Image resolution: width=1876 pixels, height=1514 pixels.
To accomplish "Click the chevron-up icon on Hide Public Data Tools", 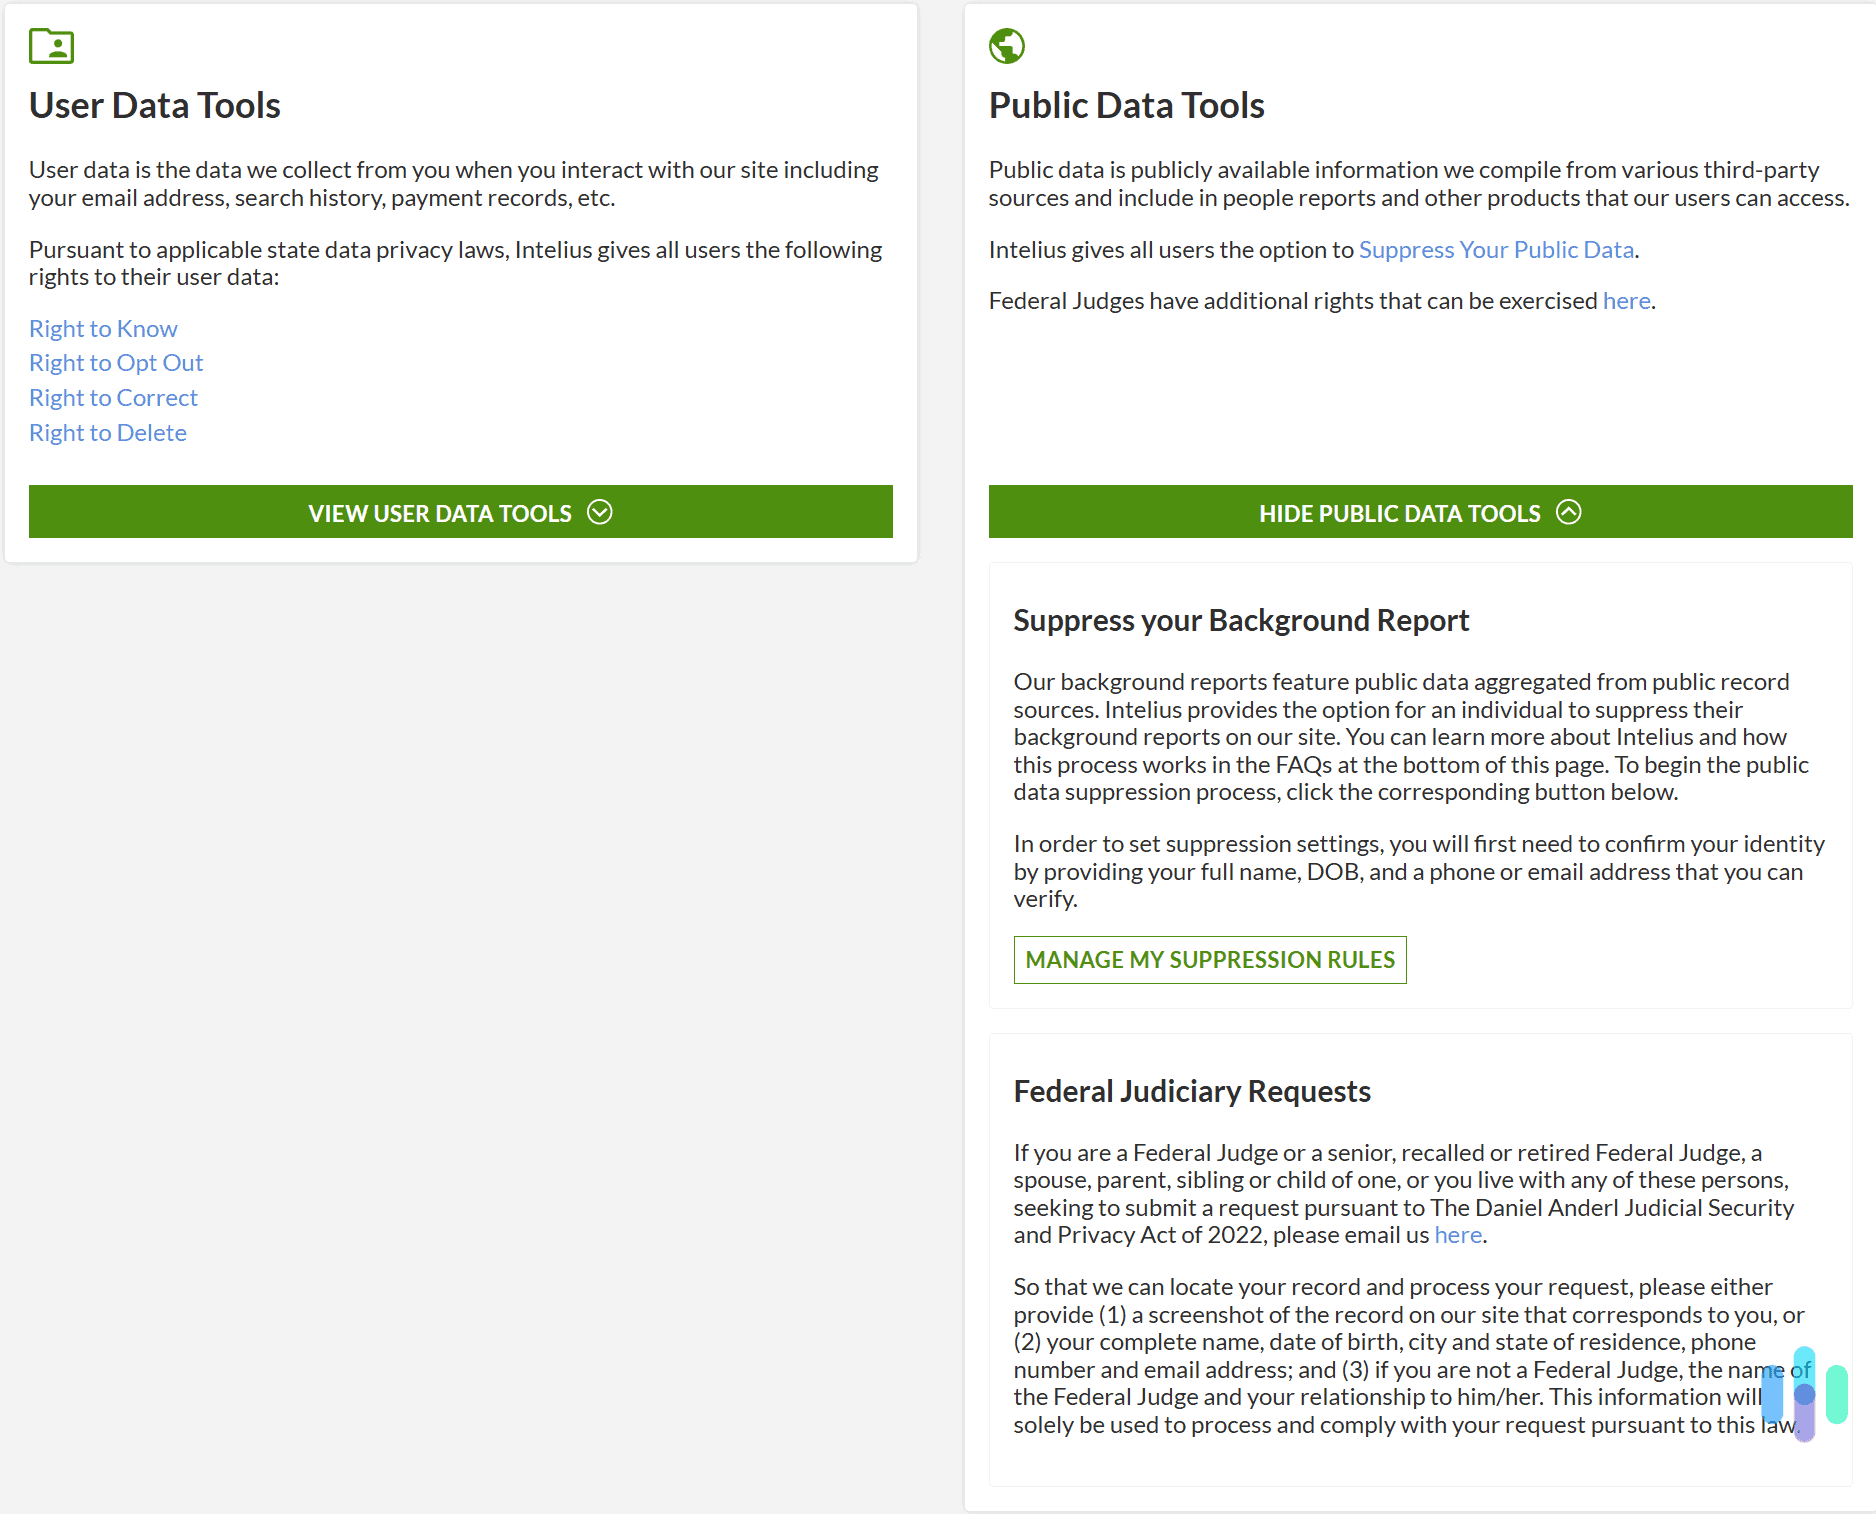I will [1569, 512].
